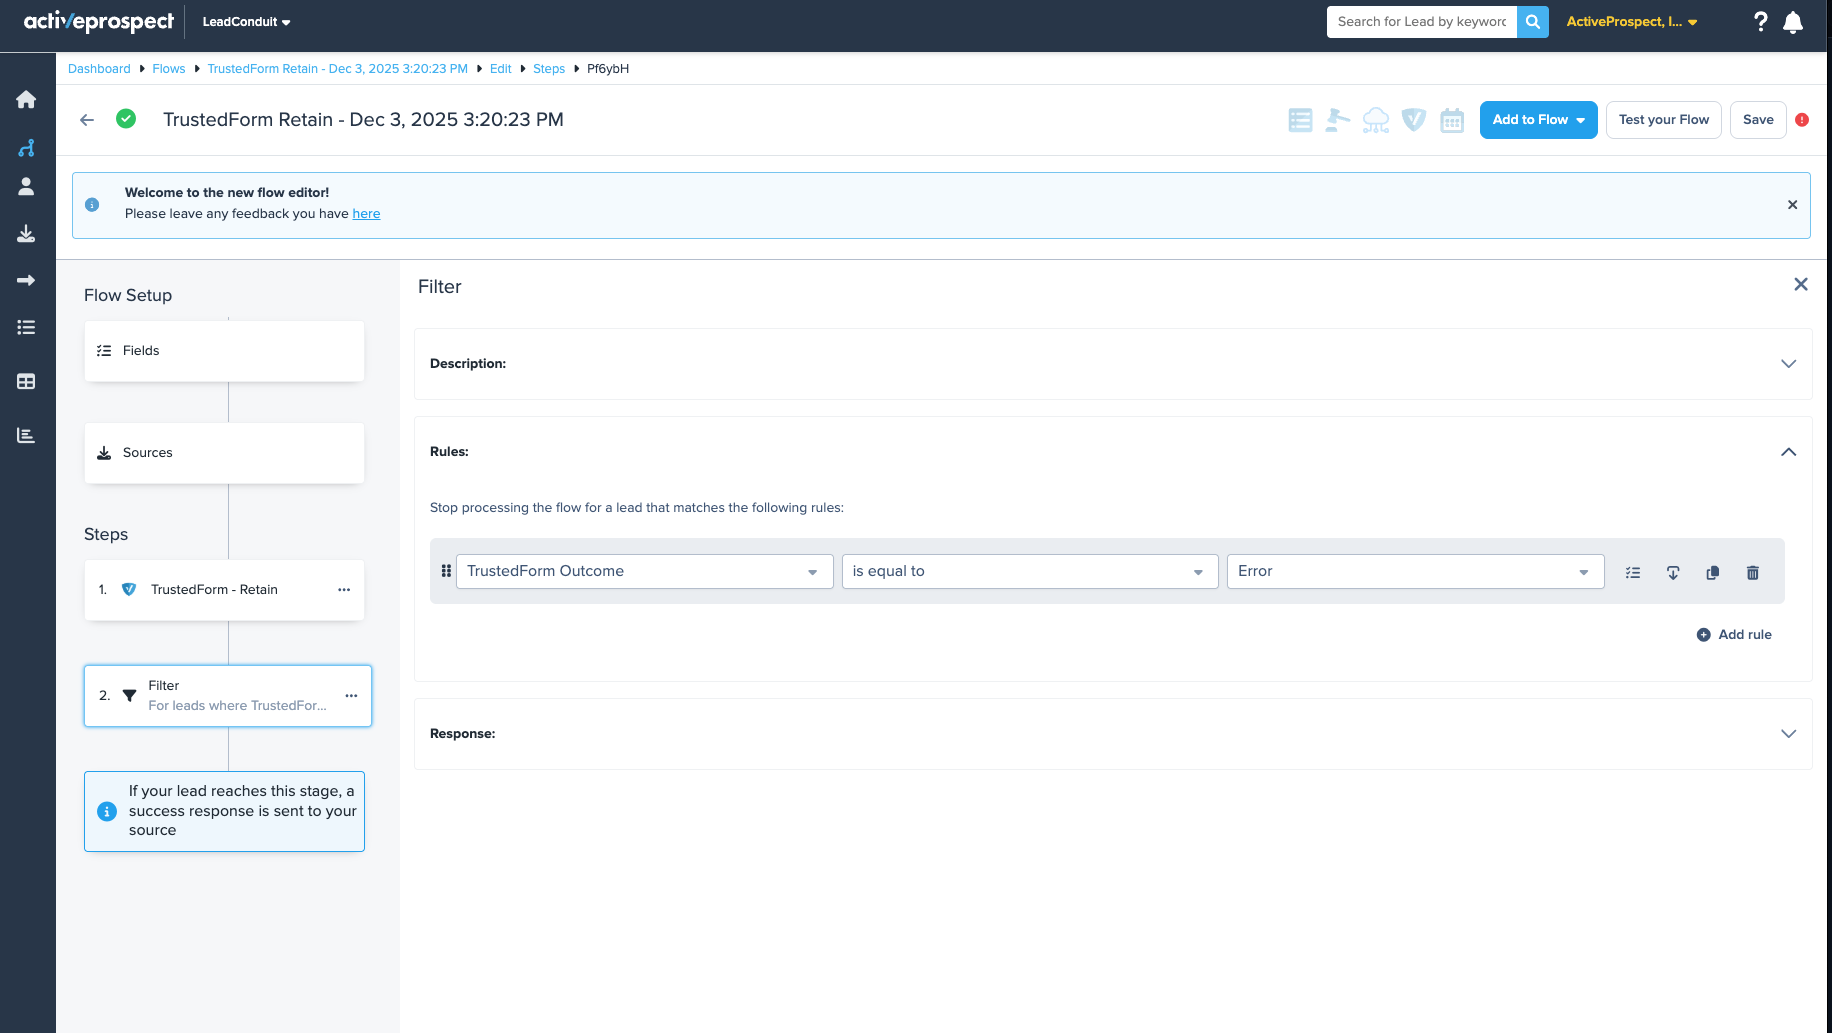Click the rule insert-below arrow icon
1832x1033 pixels.
click(1673, 573)
